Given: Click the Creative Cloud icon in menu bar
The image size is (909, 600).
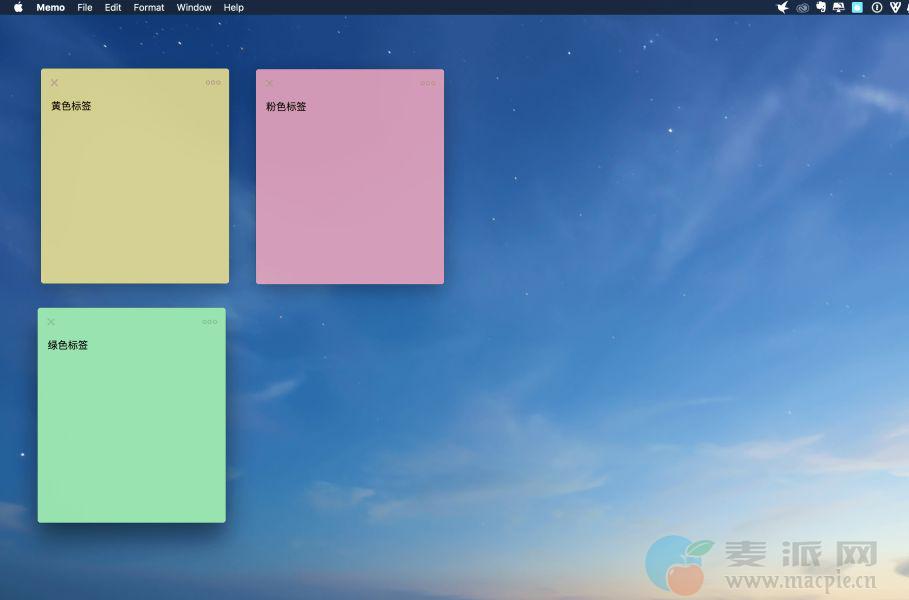Looking at the screenshot, I should [802, 7].
